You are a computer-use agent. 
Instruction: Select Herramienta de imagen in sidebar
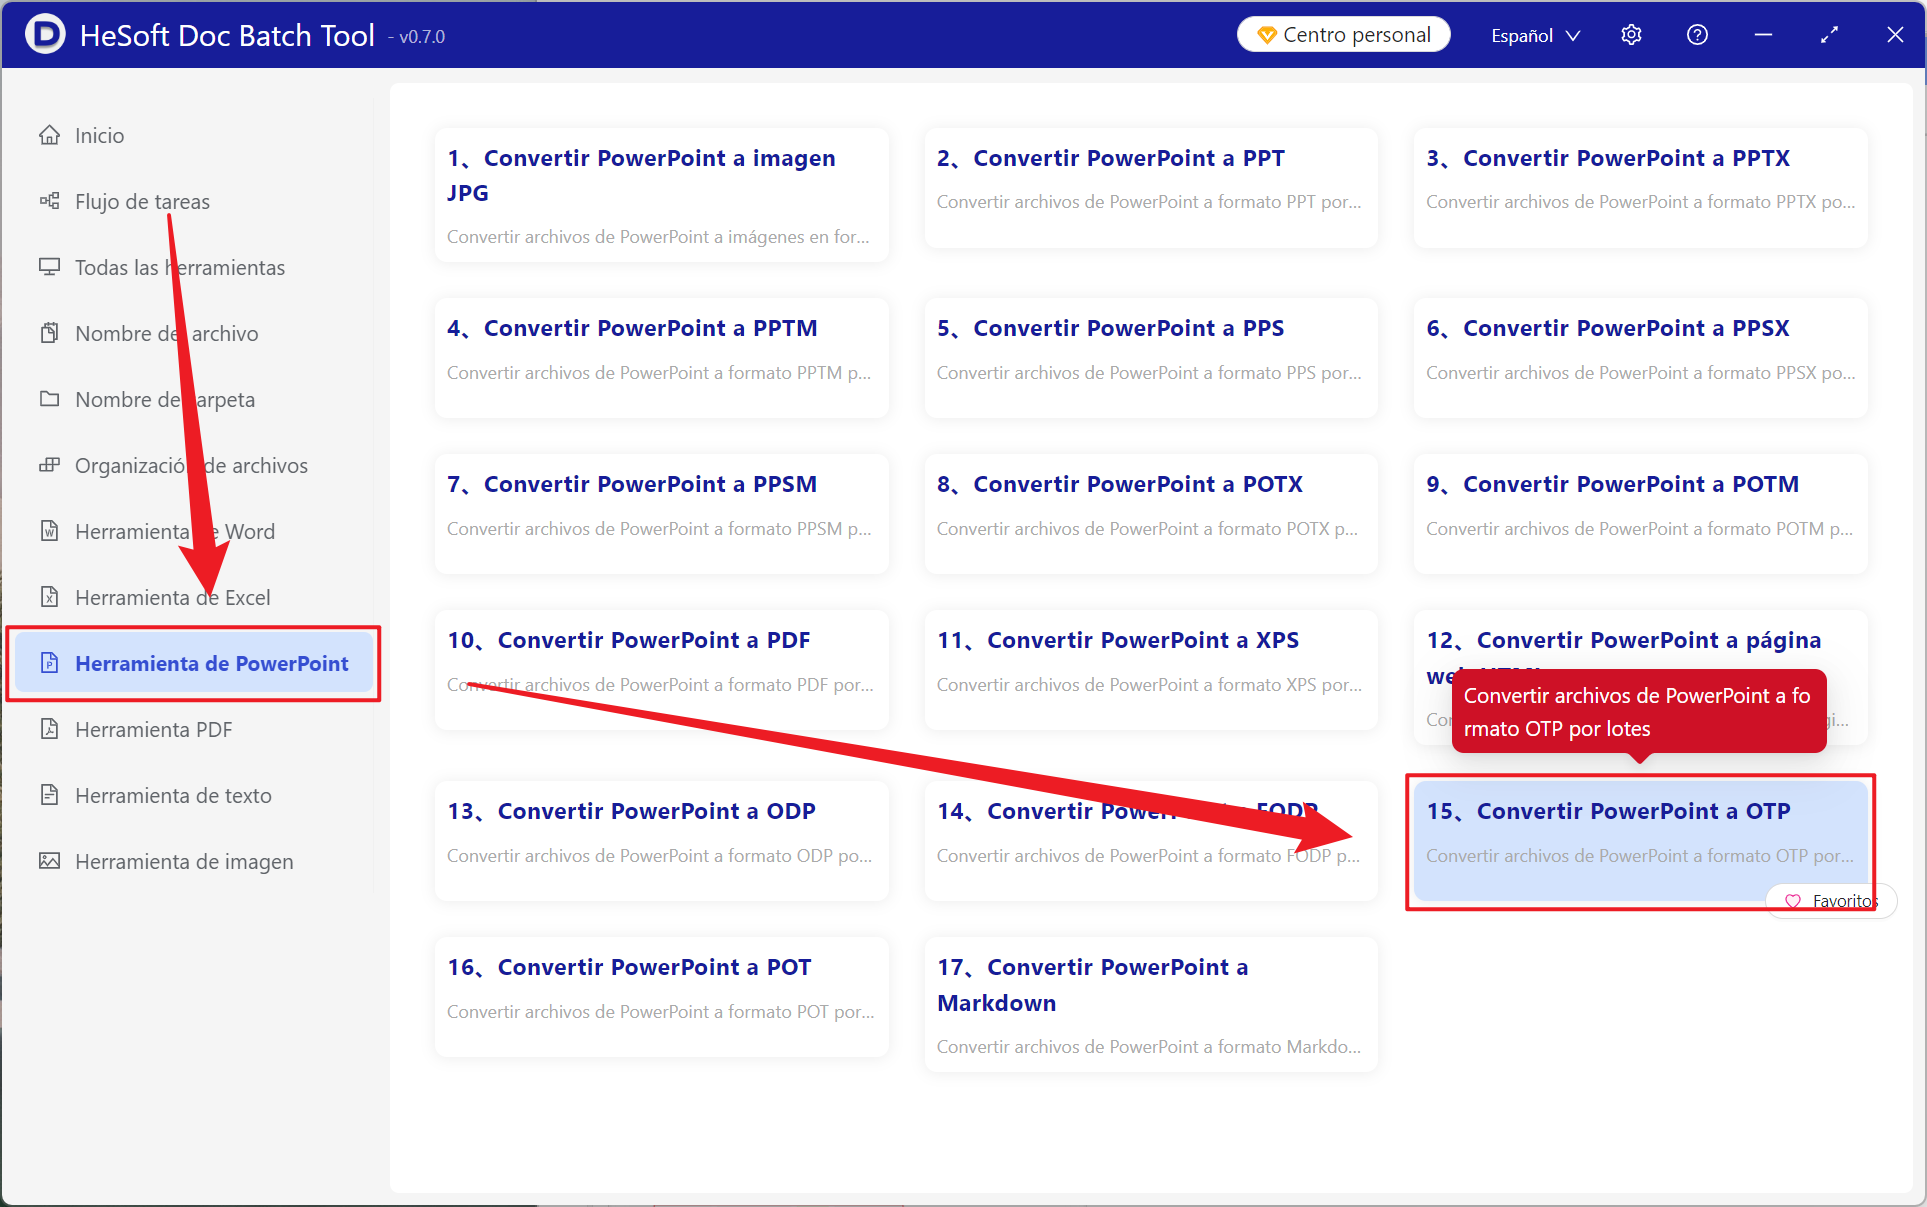pos(195,861)
